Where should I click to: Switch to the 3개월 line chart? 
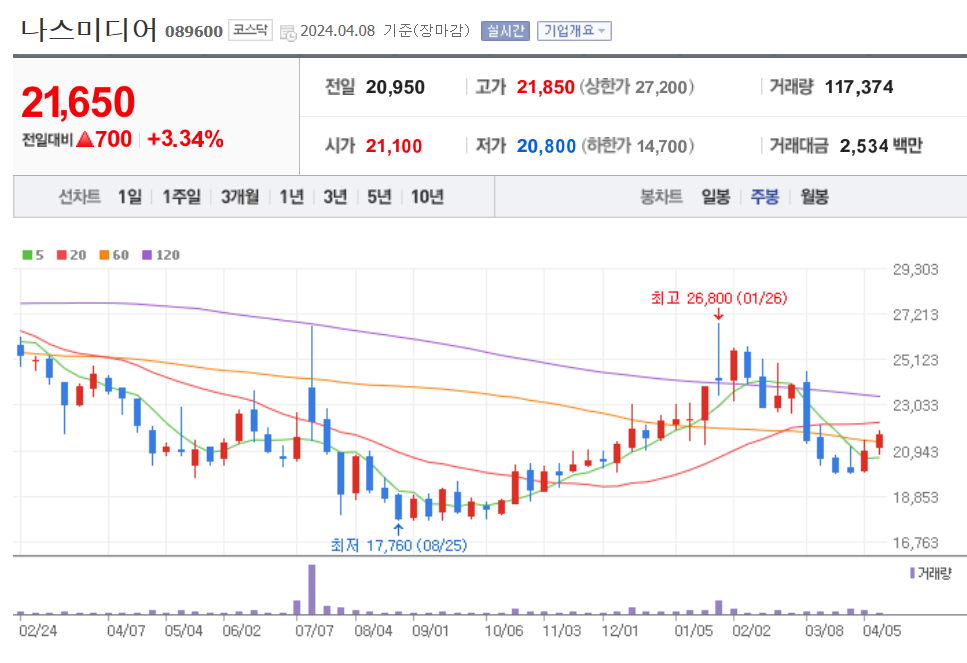tap(240, 197)
